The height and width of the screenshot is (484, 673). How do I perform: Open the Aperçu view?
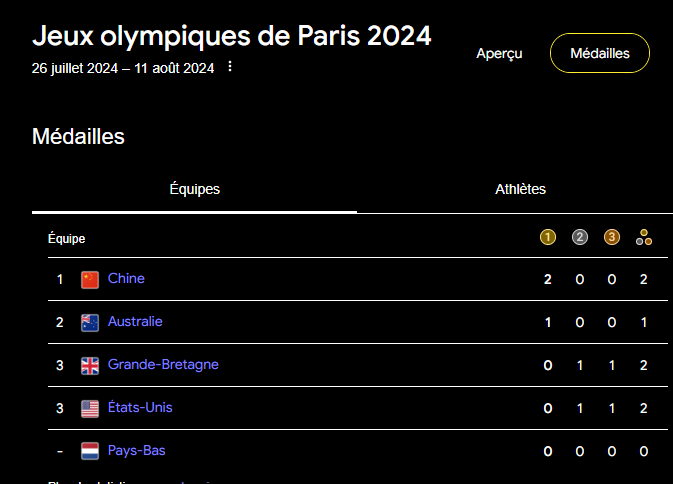coord(499,53)
